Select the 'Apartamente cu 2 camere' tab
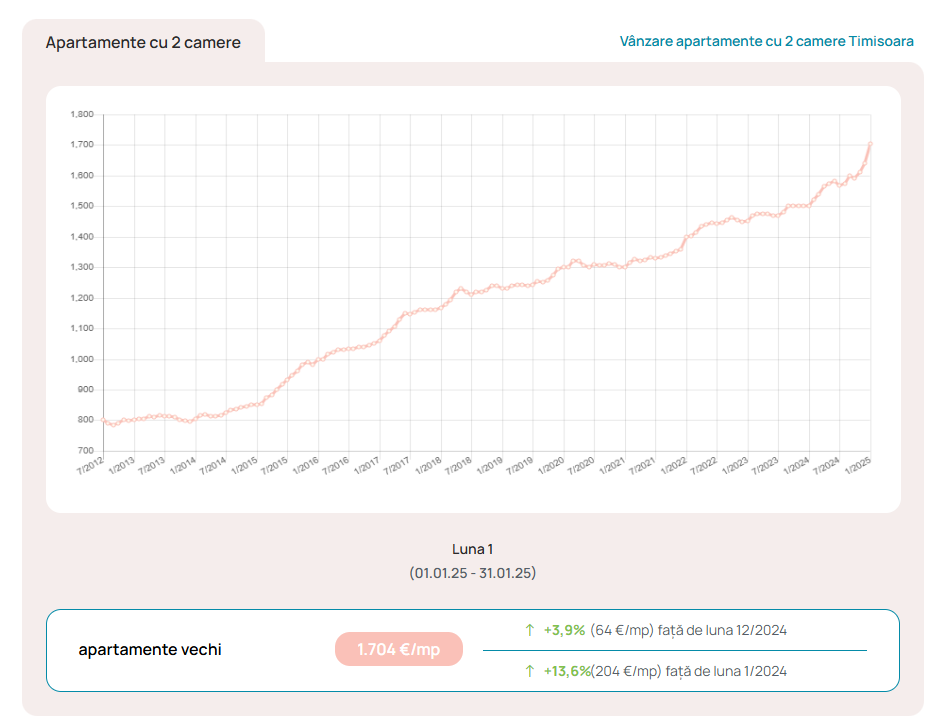Viewport: 950px width, 728px height. click(143, 42)
